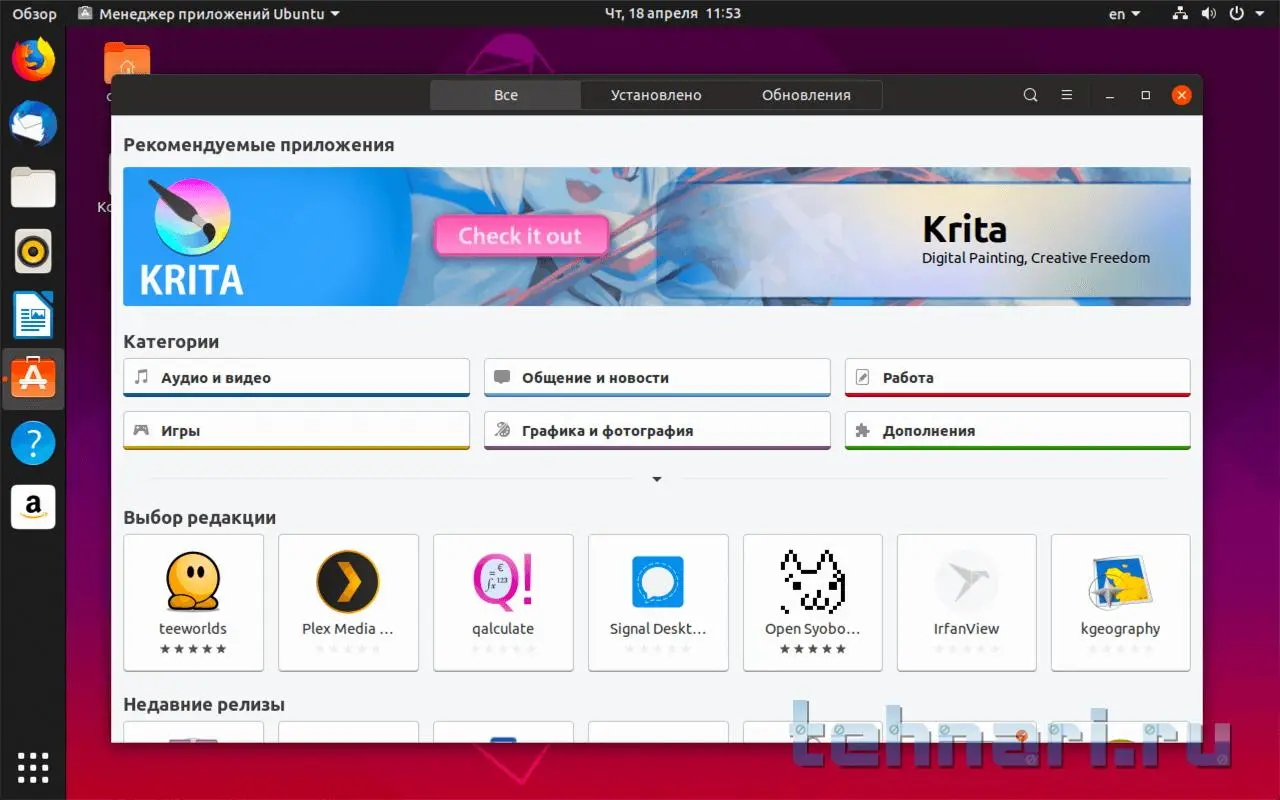Click the Ubuntu Software dock icon
1280x800 pixels.
(33, 379)
